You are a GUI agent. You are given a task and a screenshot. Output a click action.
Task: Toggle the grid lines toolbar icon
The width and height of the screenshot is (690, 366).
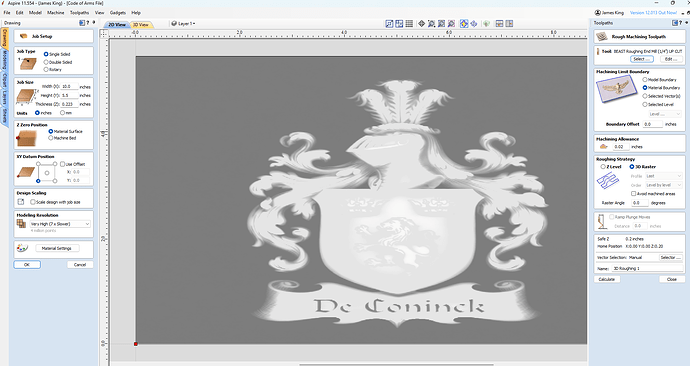click(x=409, y=24)
